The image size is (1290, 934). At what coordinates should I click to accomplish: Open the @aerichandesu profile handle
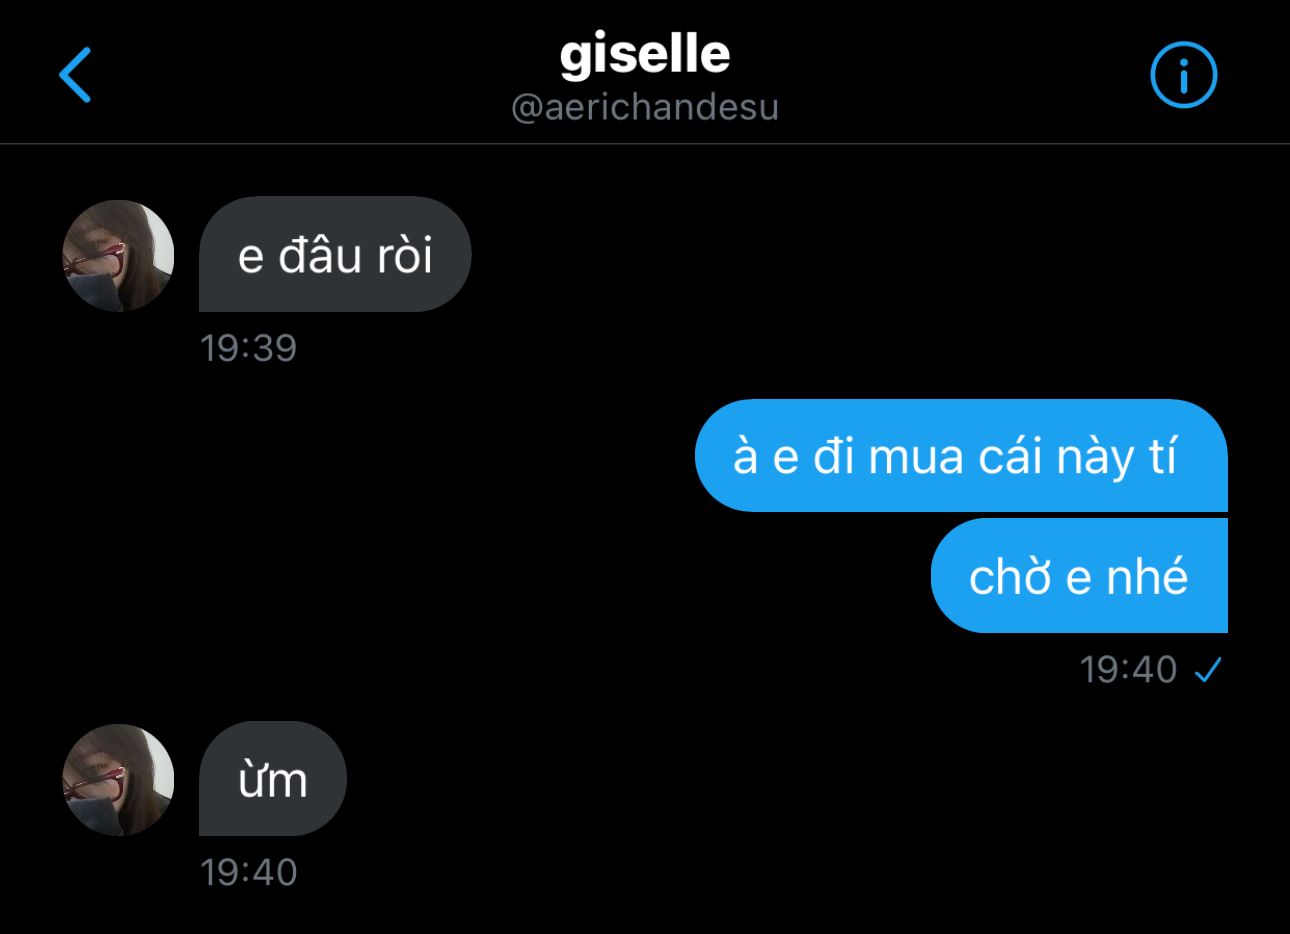645,107
